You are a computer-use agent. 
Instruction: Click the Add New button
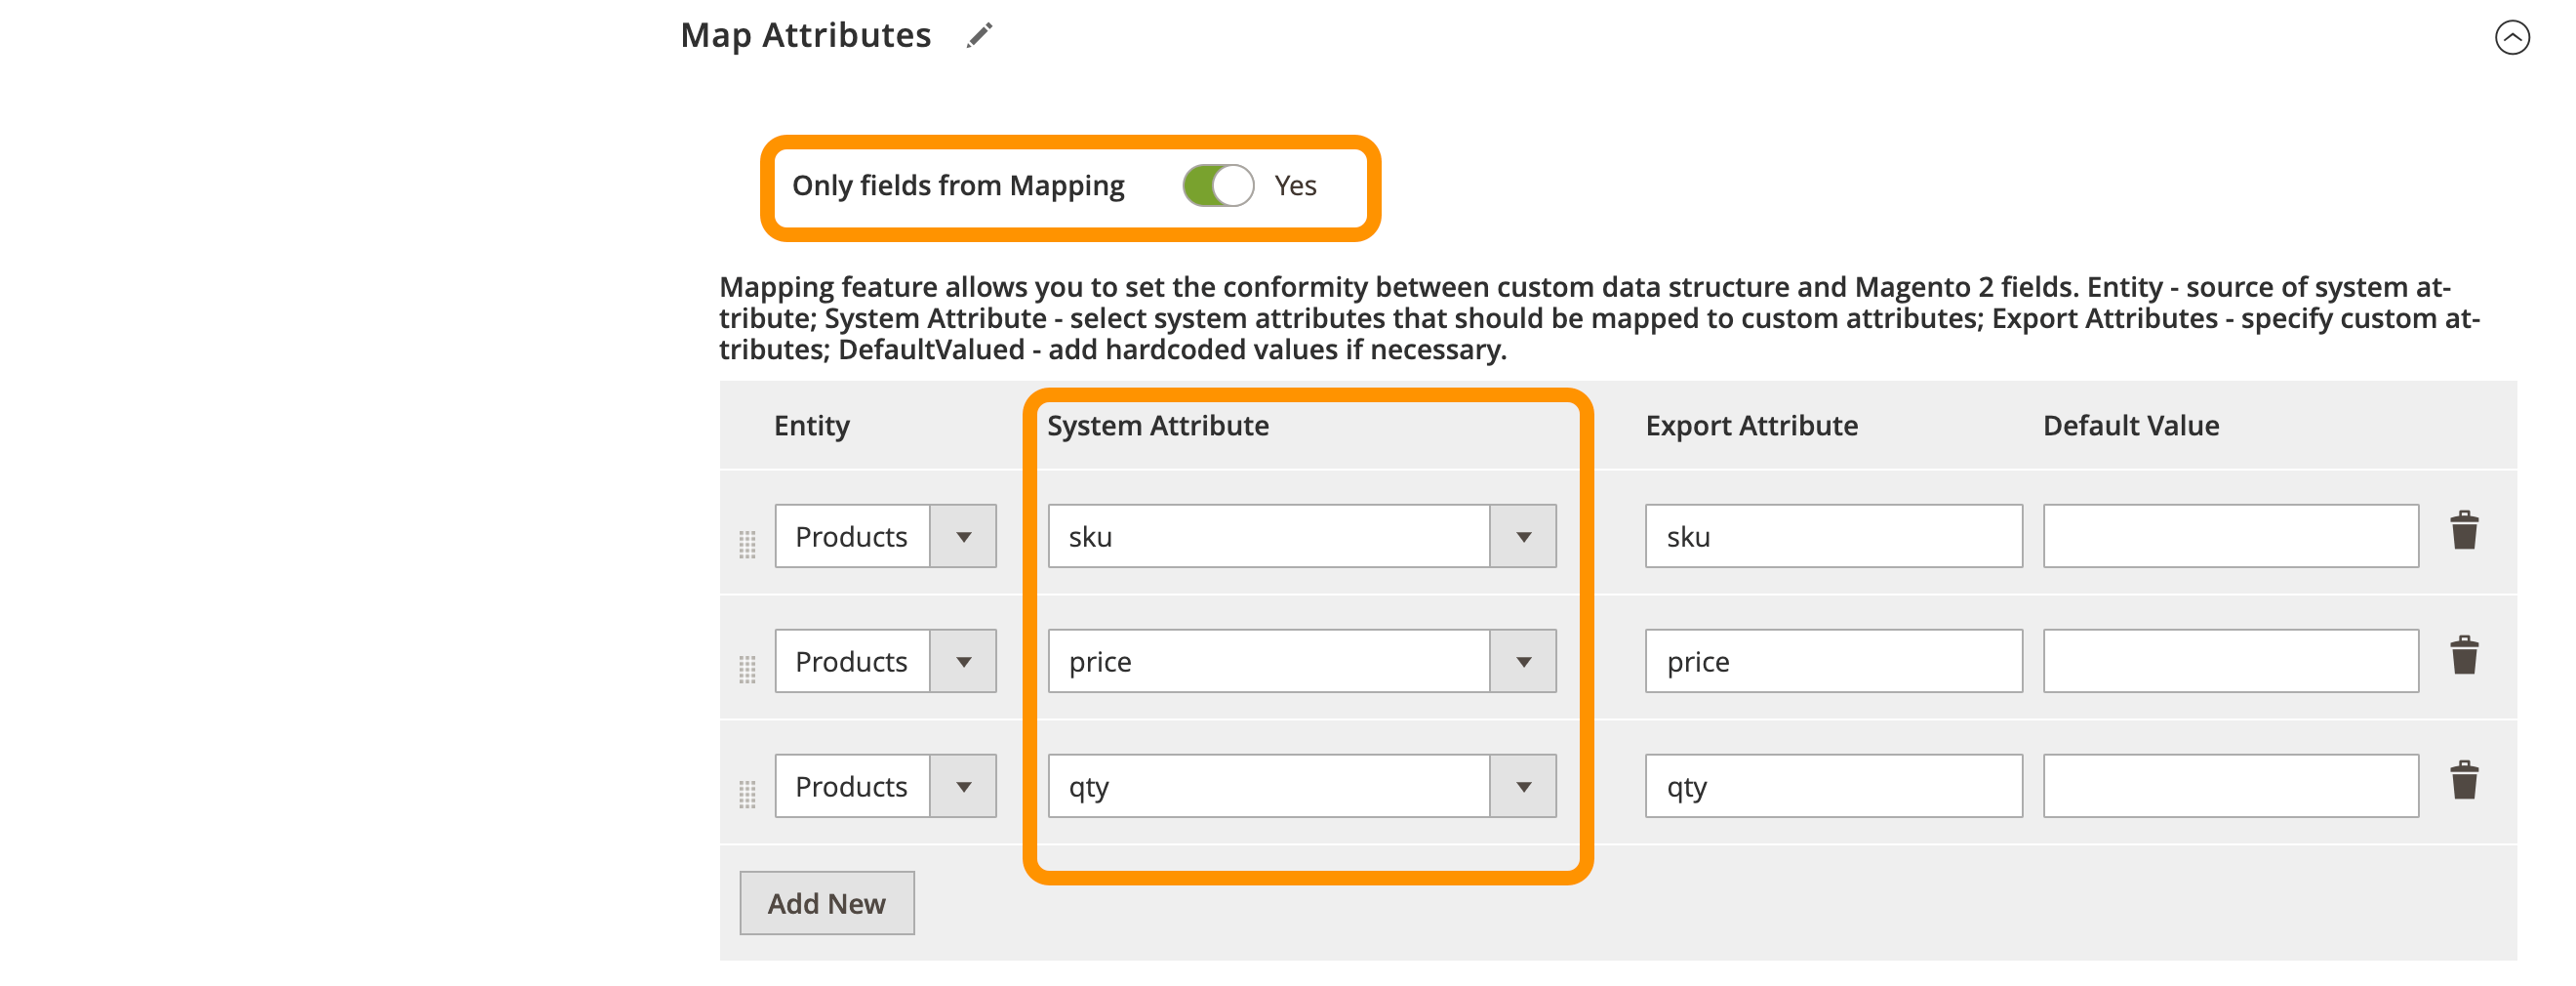[827, 902]
